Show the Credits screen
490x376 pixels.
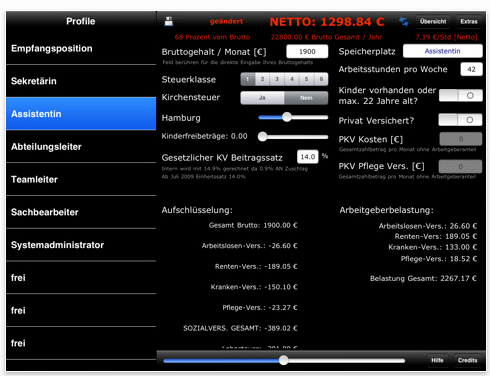tap(467, 360)
